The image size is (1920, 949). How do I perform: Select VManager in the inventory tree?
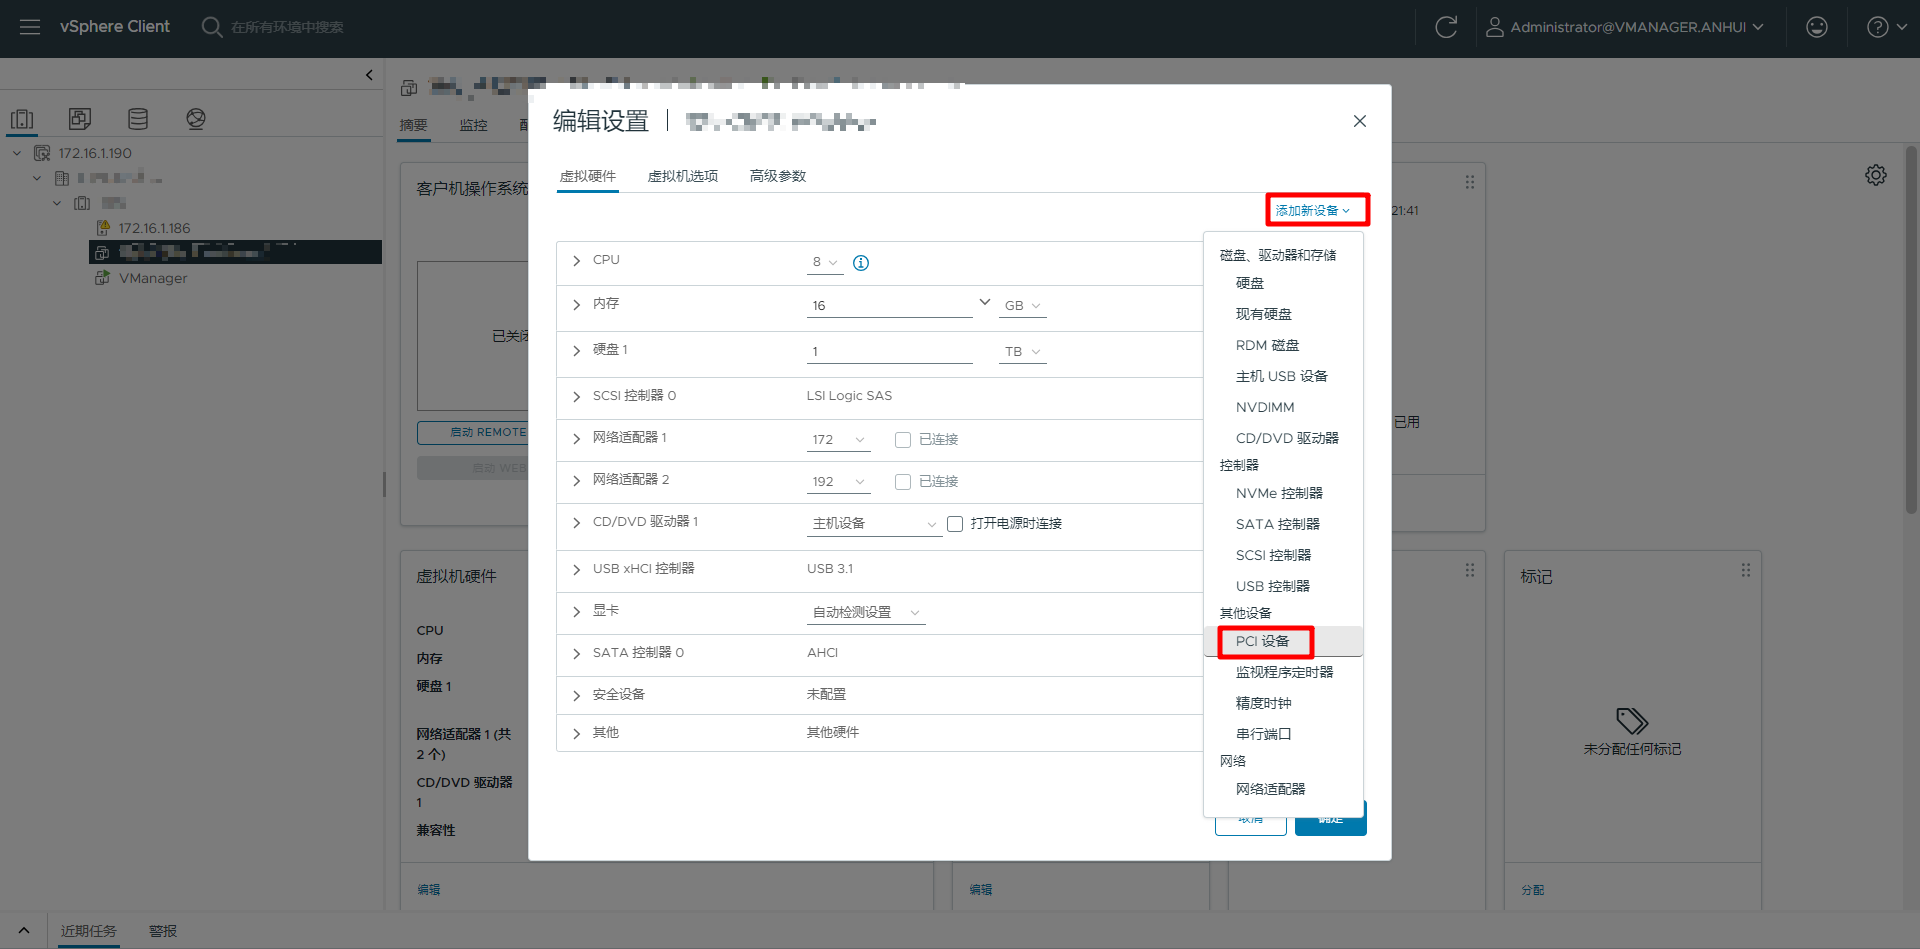point(153,278)
